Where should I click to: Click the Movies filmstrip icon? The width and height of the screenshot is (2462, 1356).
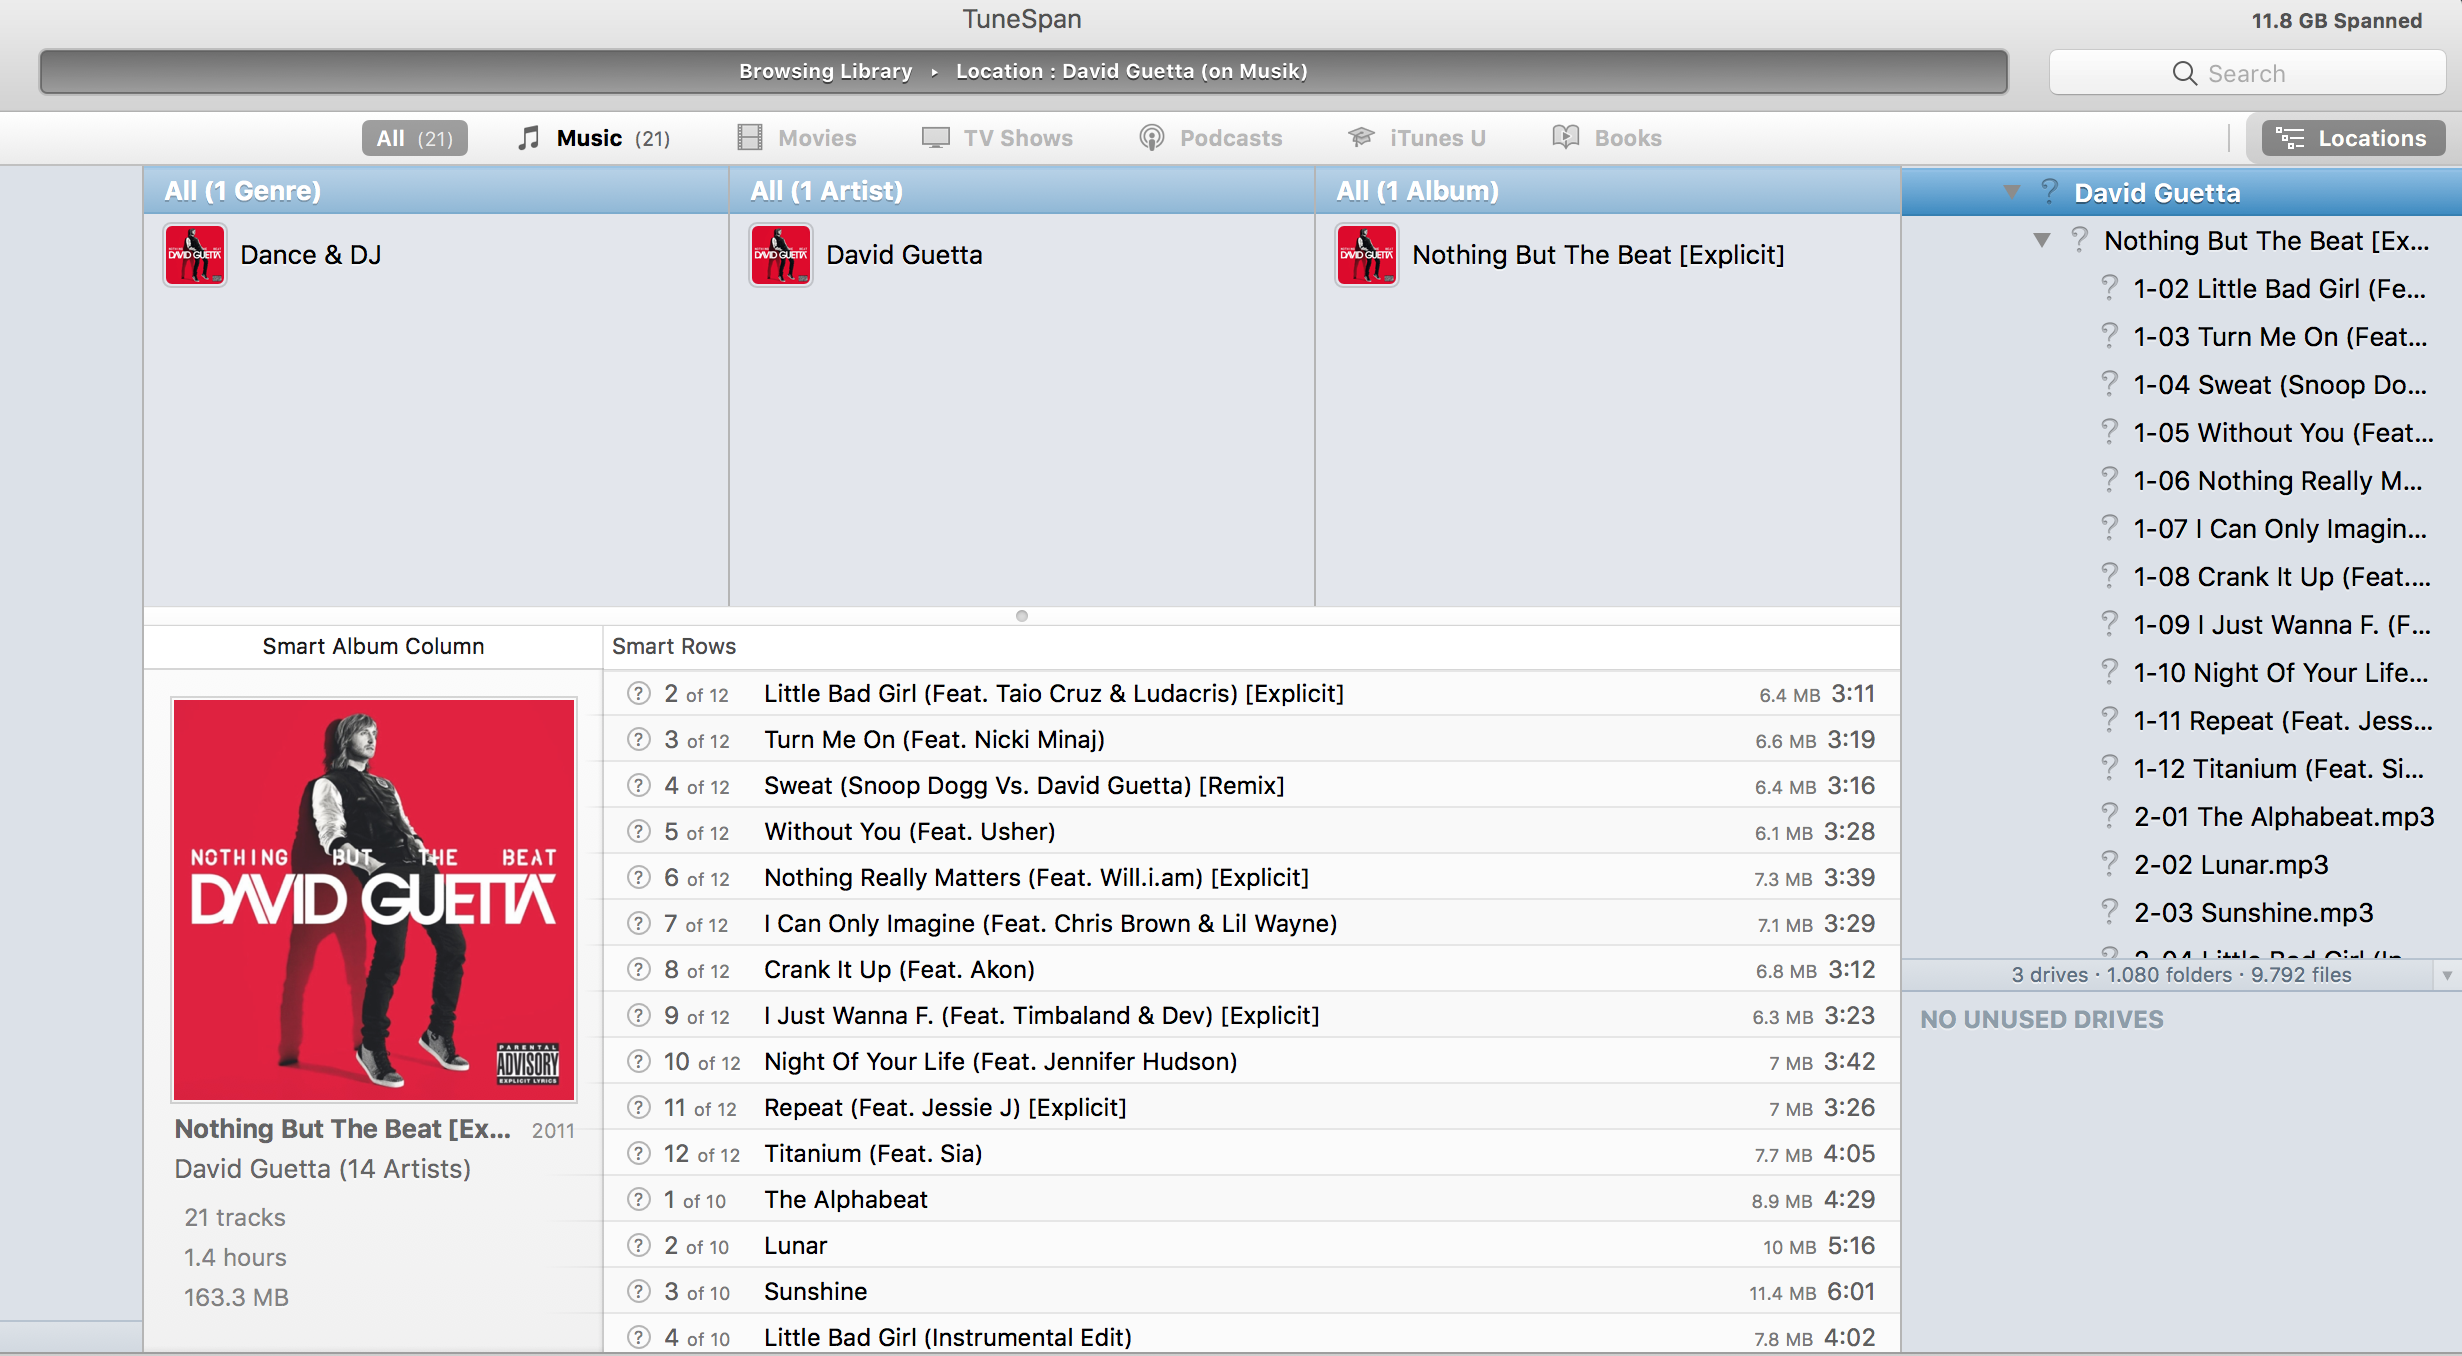point(749,138)
